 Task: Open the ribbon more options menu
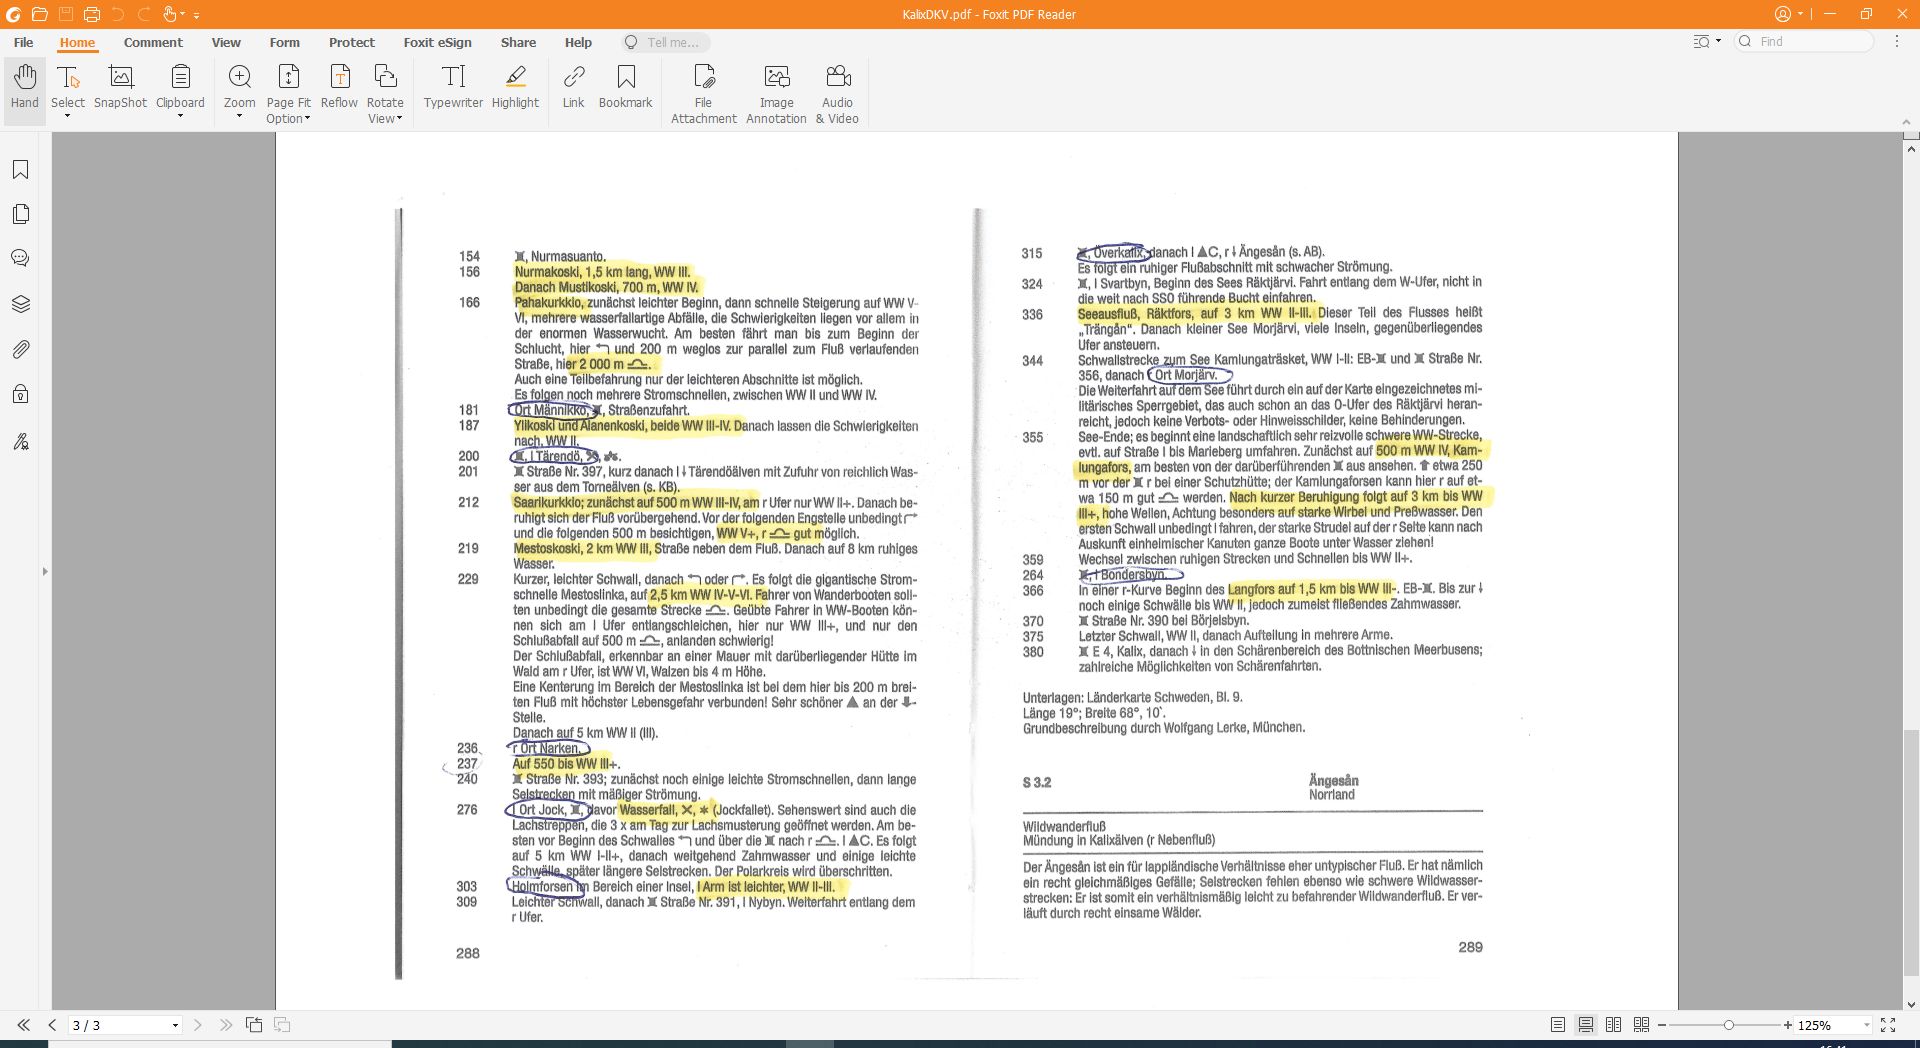[x=1897, y=42]
